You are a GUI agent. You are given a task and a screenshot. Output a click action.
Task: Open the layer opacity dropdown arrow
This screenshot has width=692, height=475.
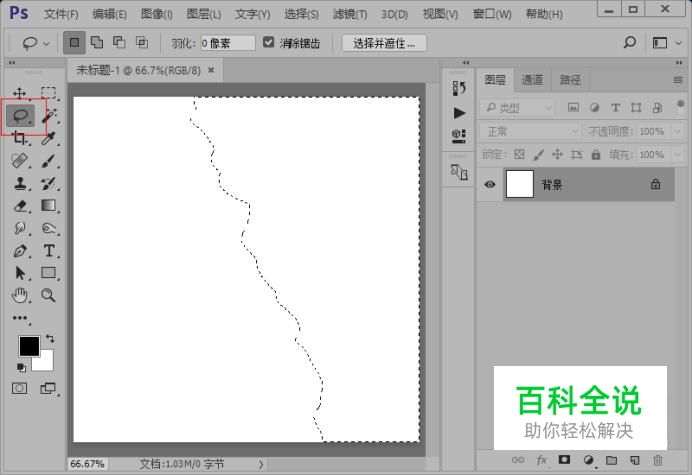677,132
